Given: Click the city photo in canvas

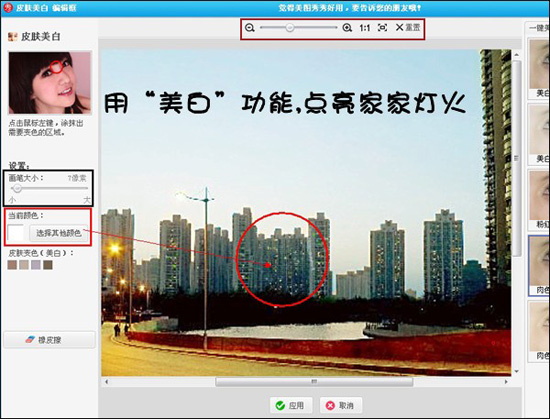Looking at the screenshot, I should tap(306, 212).
